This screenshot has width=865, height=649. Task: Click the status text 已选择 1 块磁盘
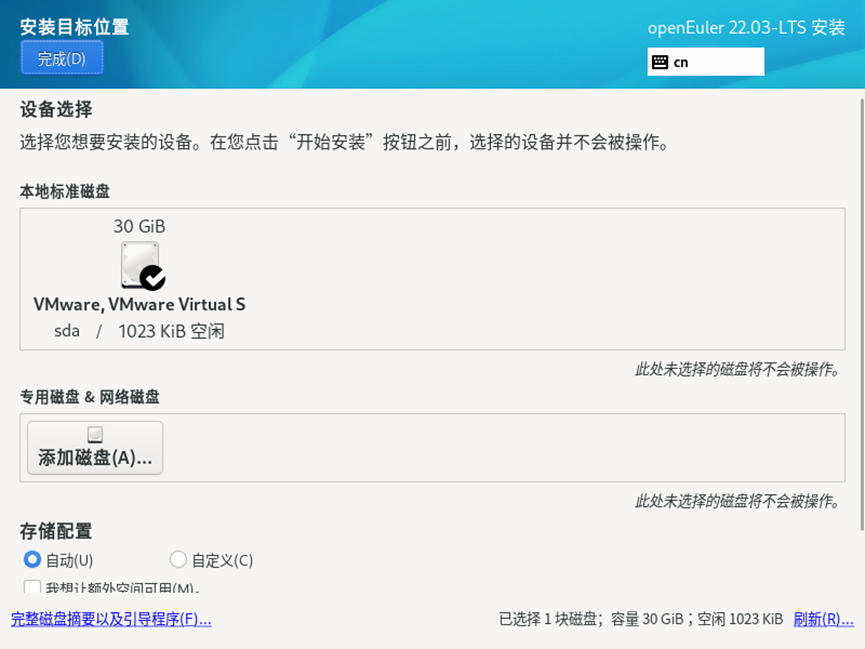pyautogui.click(x=547, y=619)
